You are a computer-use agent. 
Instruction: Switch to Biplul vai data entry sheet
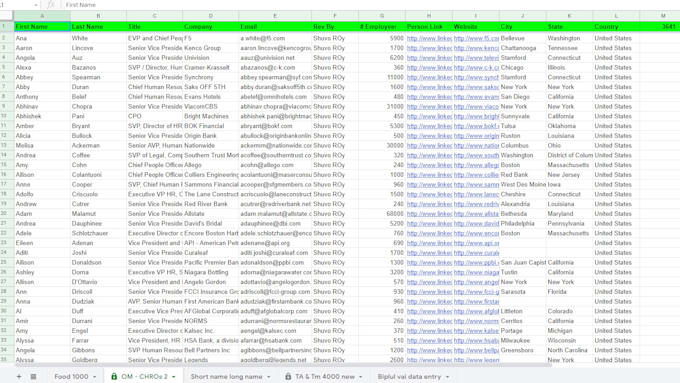409,376
